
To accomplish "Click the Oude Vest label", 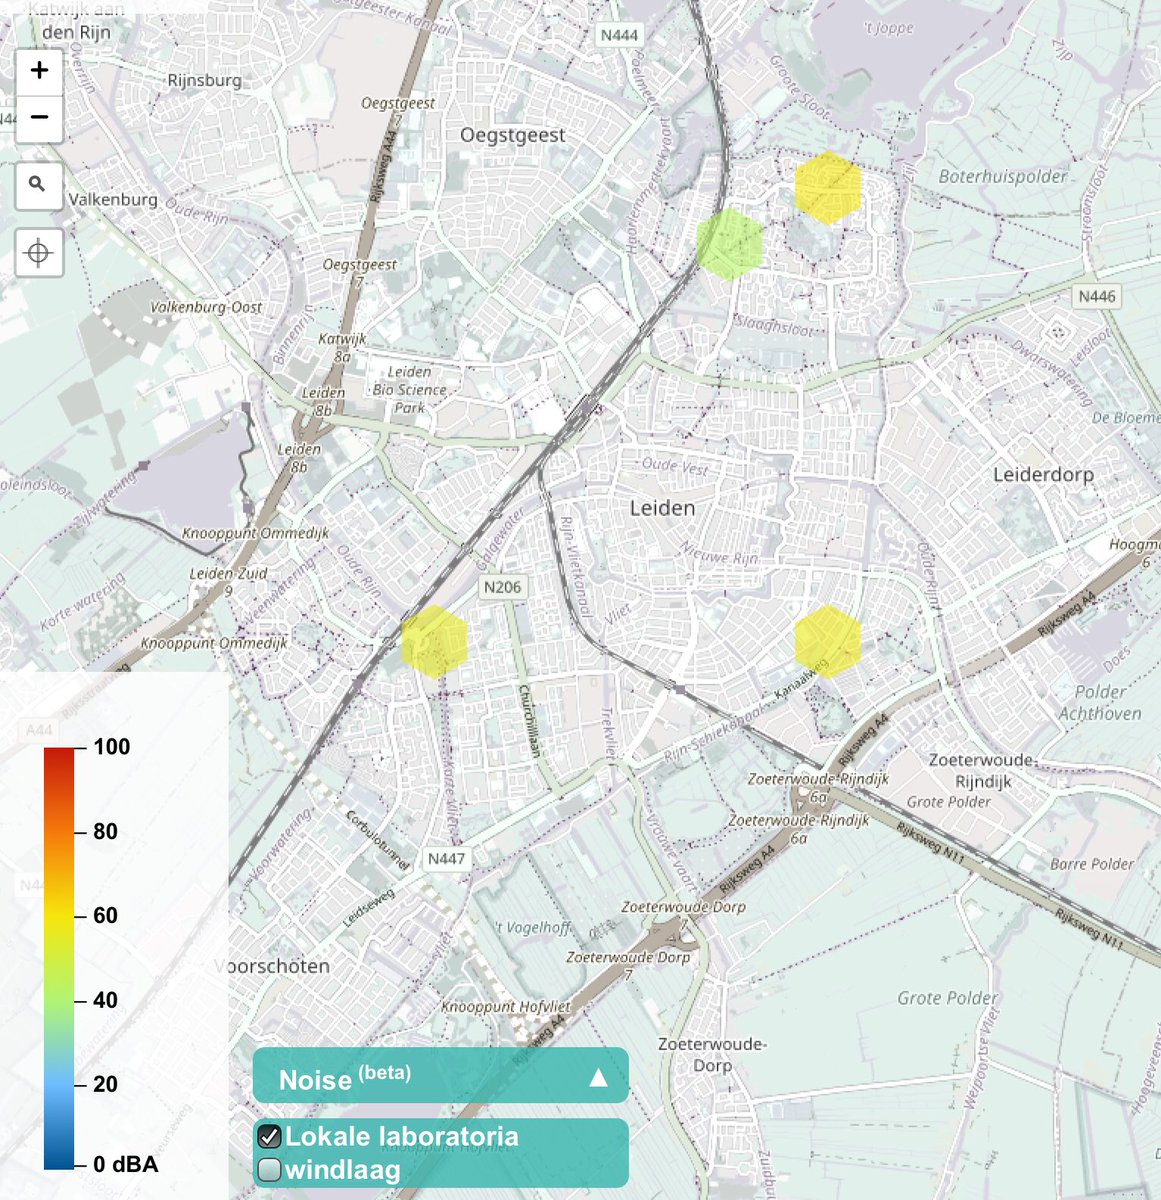I will pyautogui.click(x=674, y=465).
